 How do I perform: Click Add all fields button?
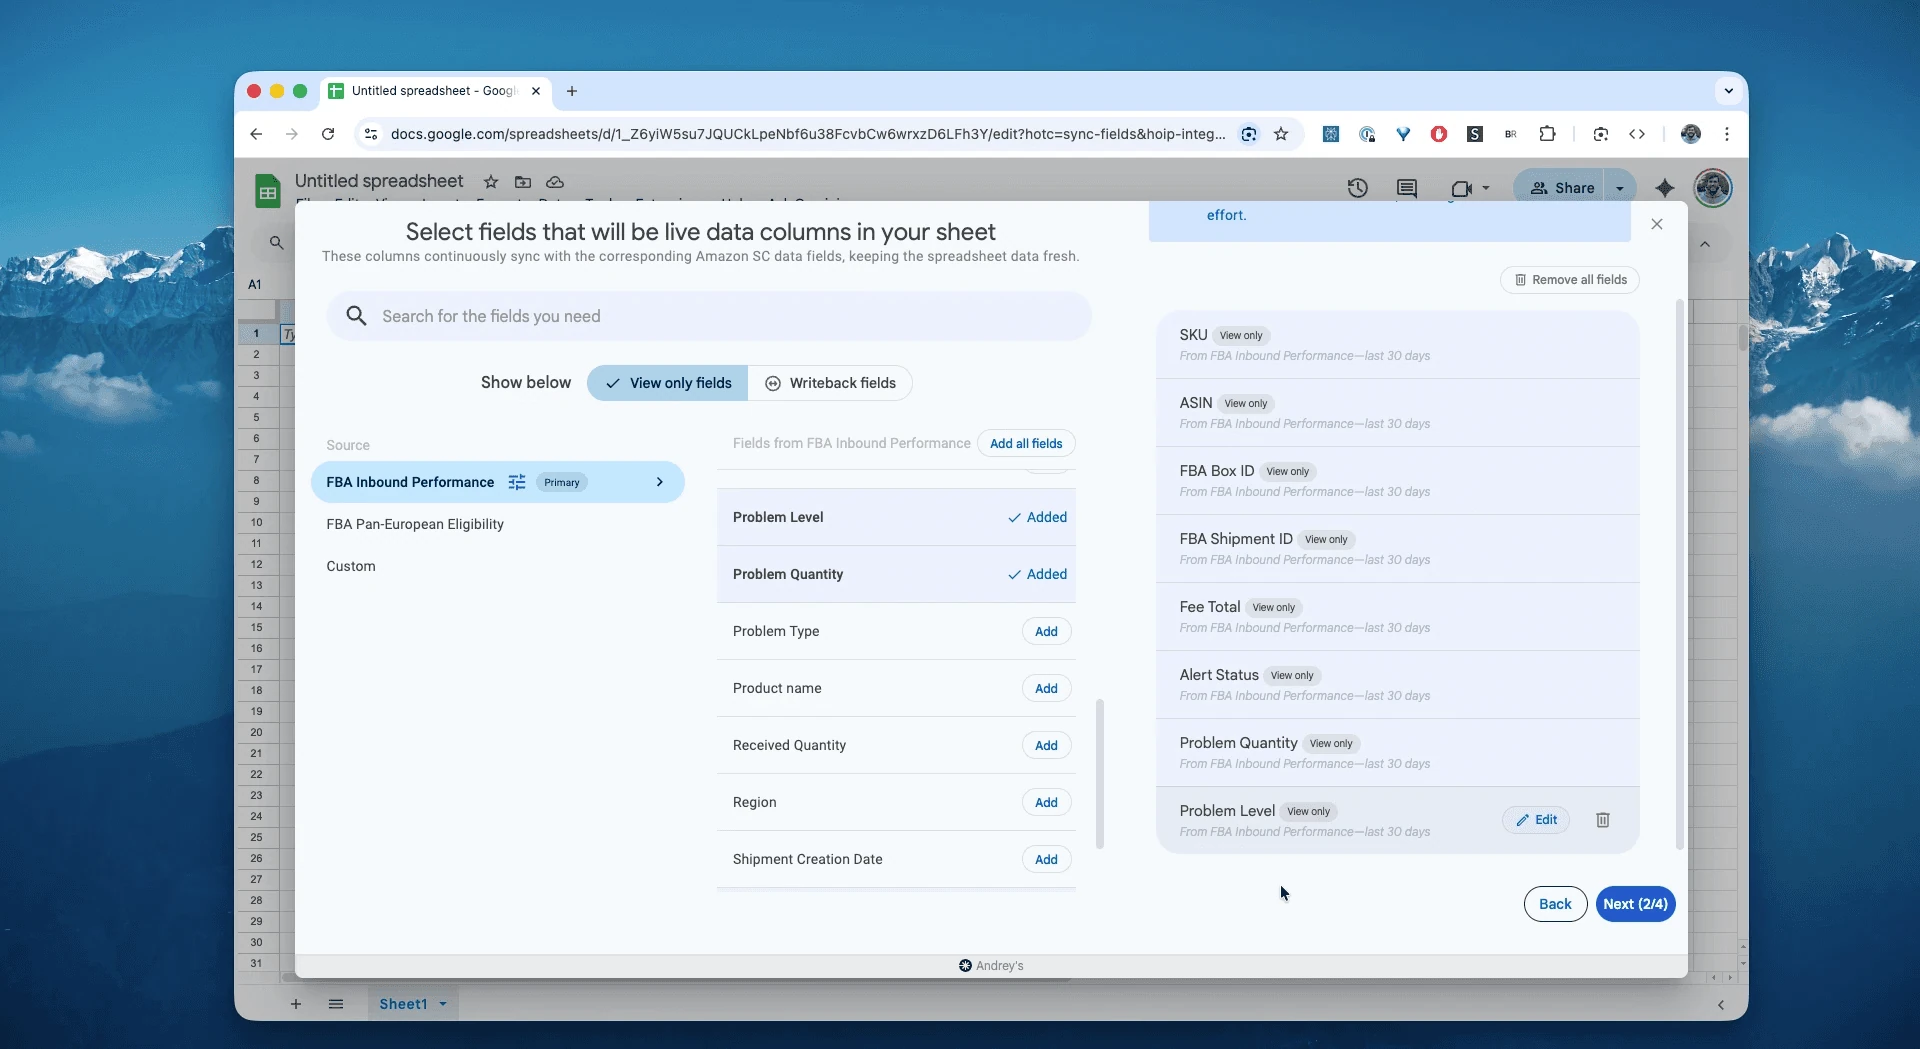pos(1026,443)
